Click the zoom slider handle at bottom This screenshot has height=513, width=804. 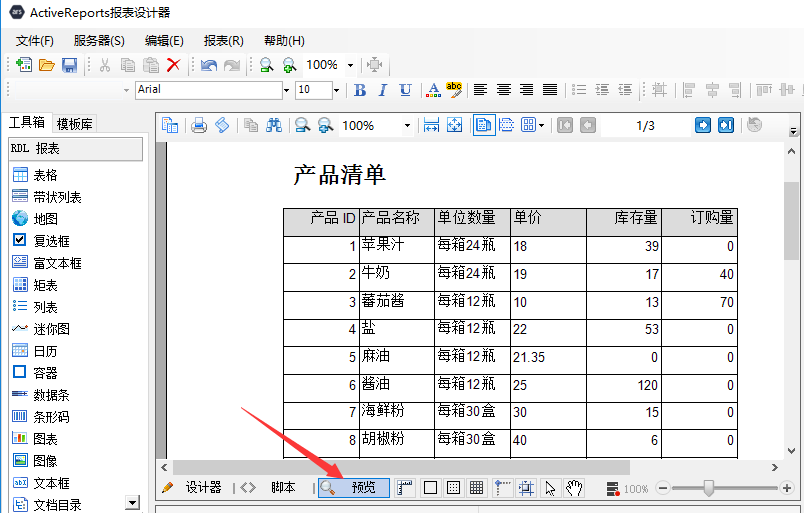point(709,488)
